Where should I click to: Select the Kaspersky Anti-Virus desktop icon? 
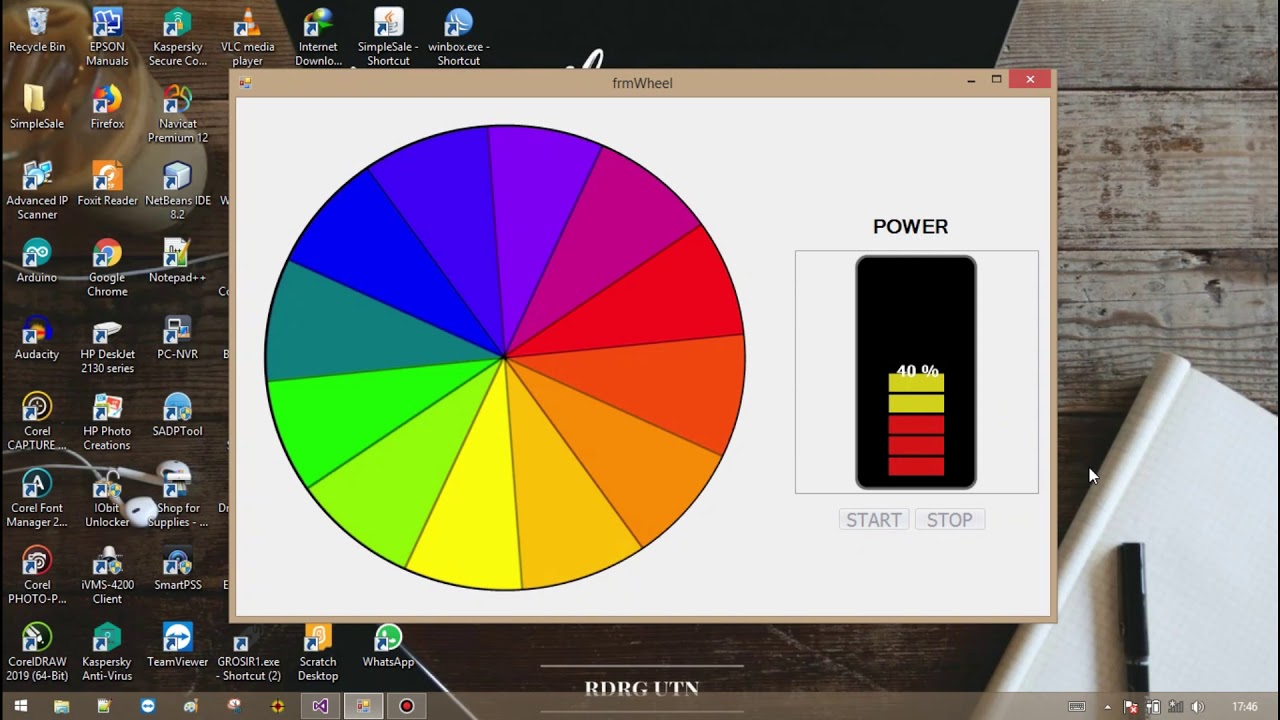pyautogui.click(x=107, y=653)
